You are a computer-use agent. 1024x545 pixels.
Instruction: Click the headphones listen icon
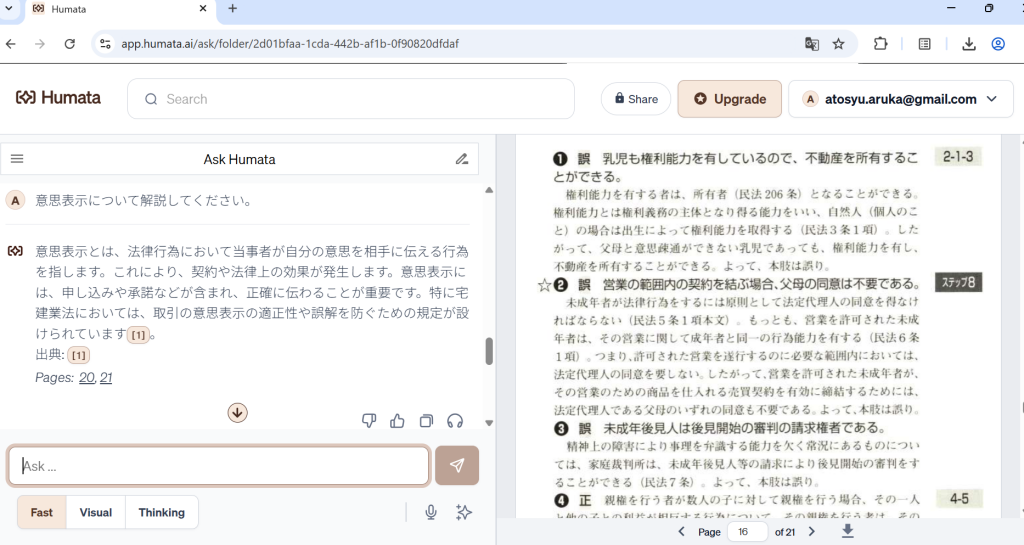click(455, 421)
